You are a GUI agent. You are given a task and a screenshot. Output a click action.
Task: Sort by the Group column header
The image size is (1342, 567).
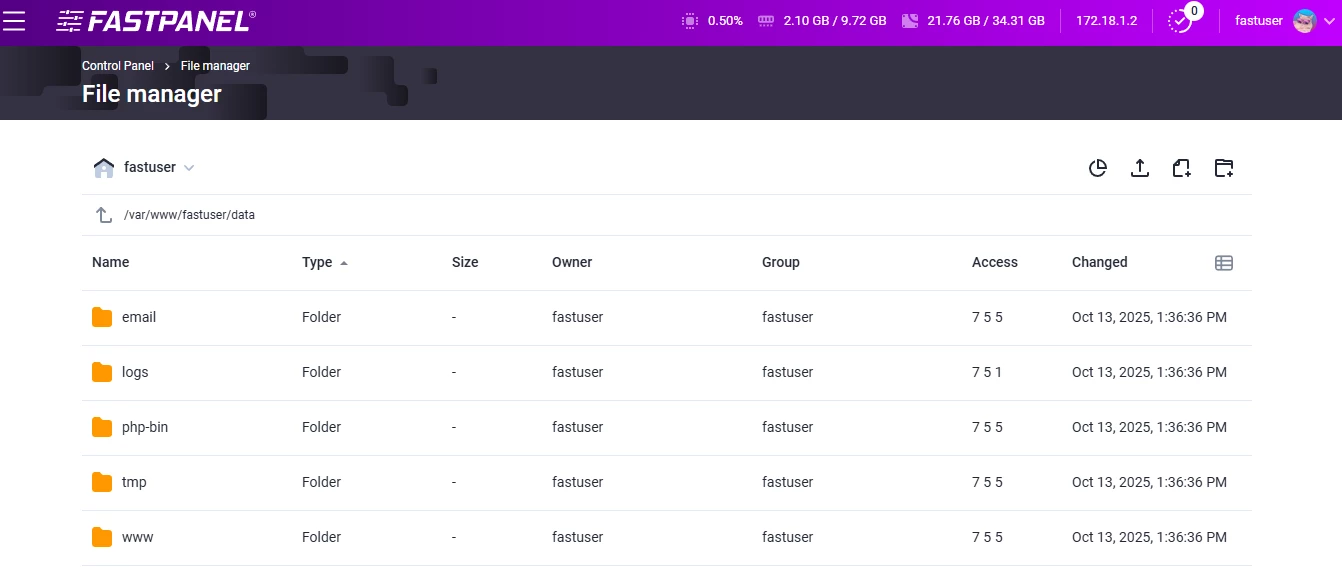pos(781,262)
